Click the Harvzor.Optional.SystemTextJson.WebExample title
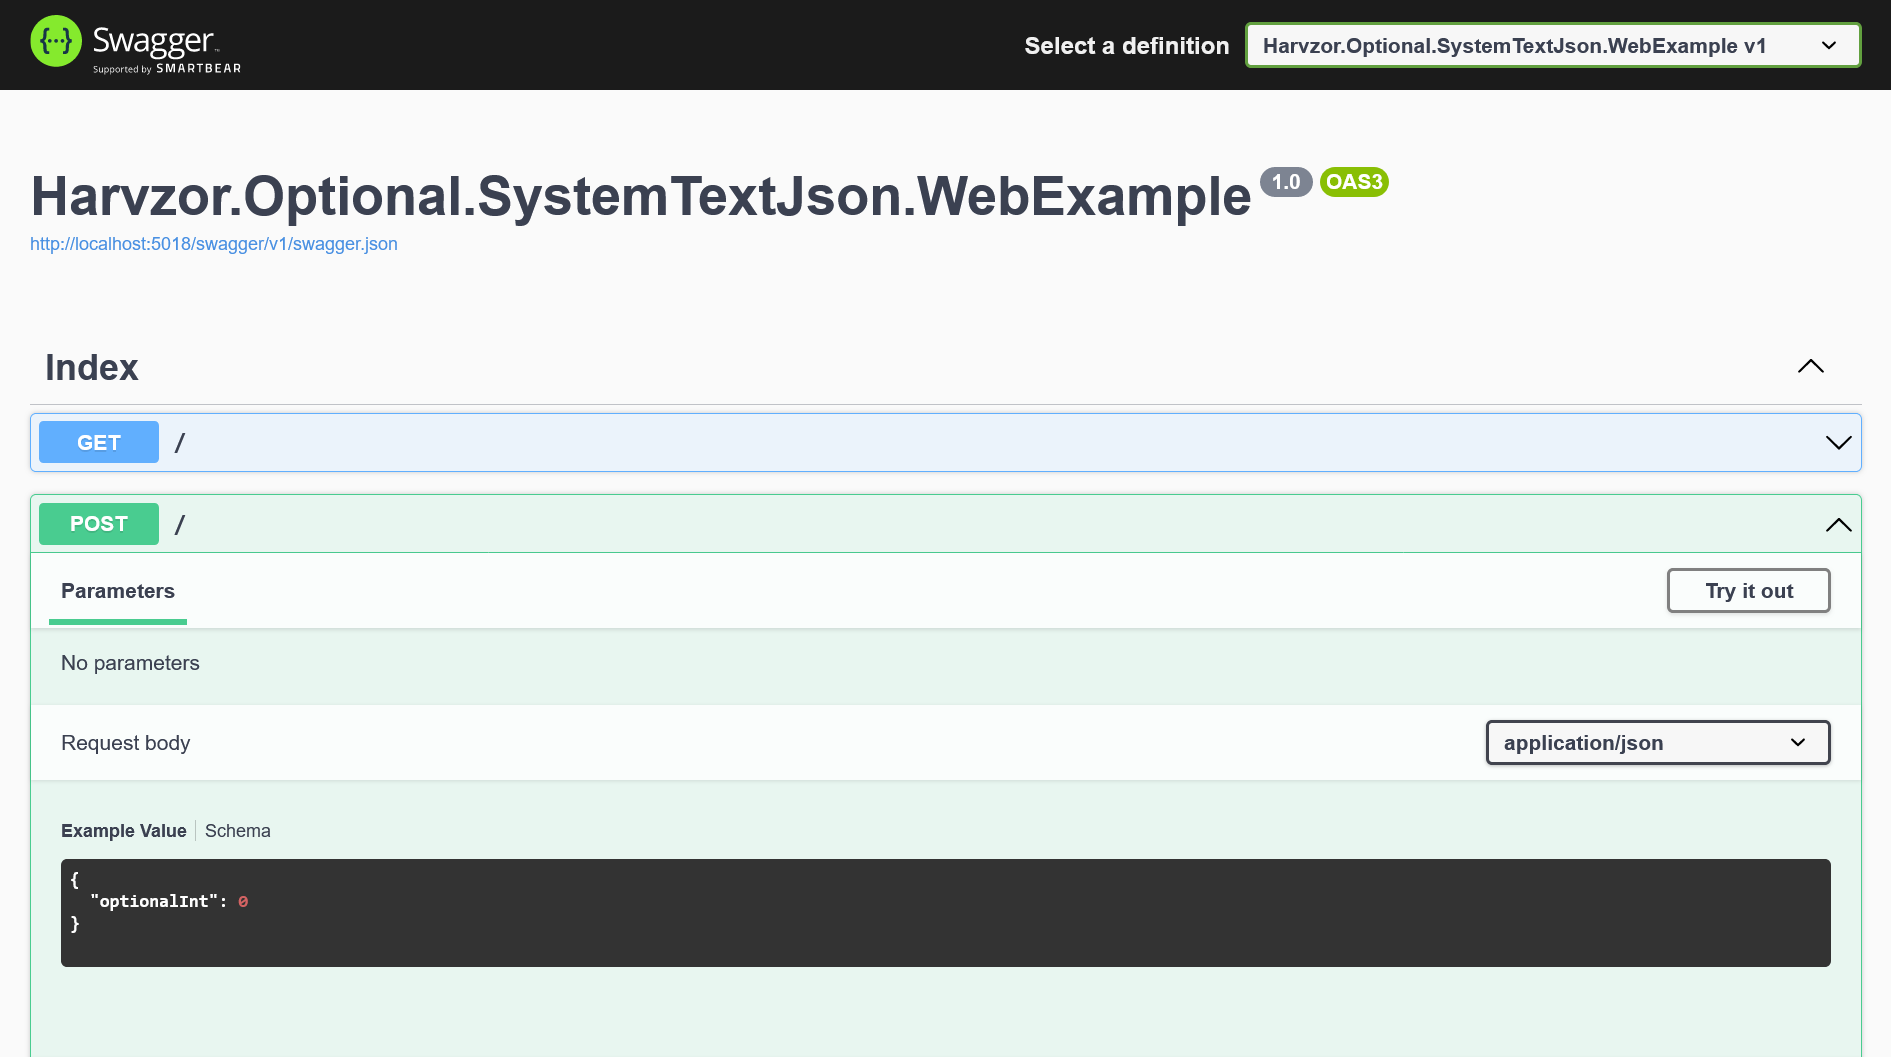The height and width of the screenshot is (1057, 1891). pyautogui.click(x=641, y=196)
